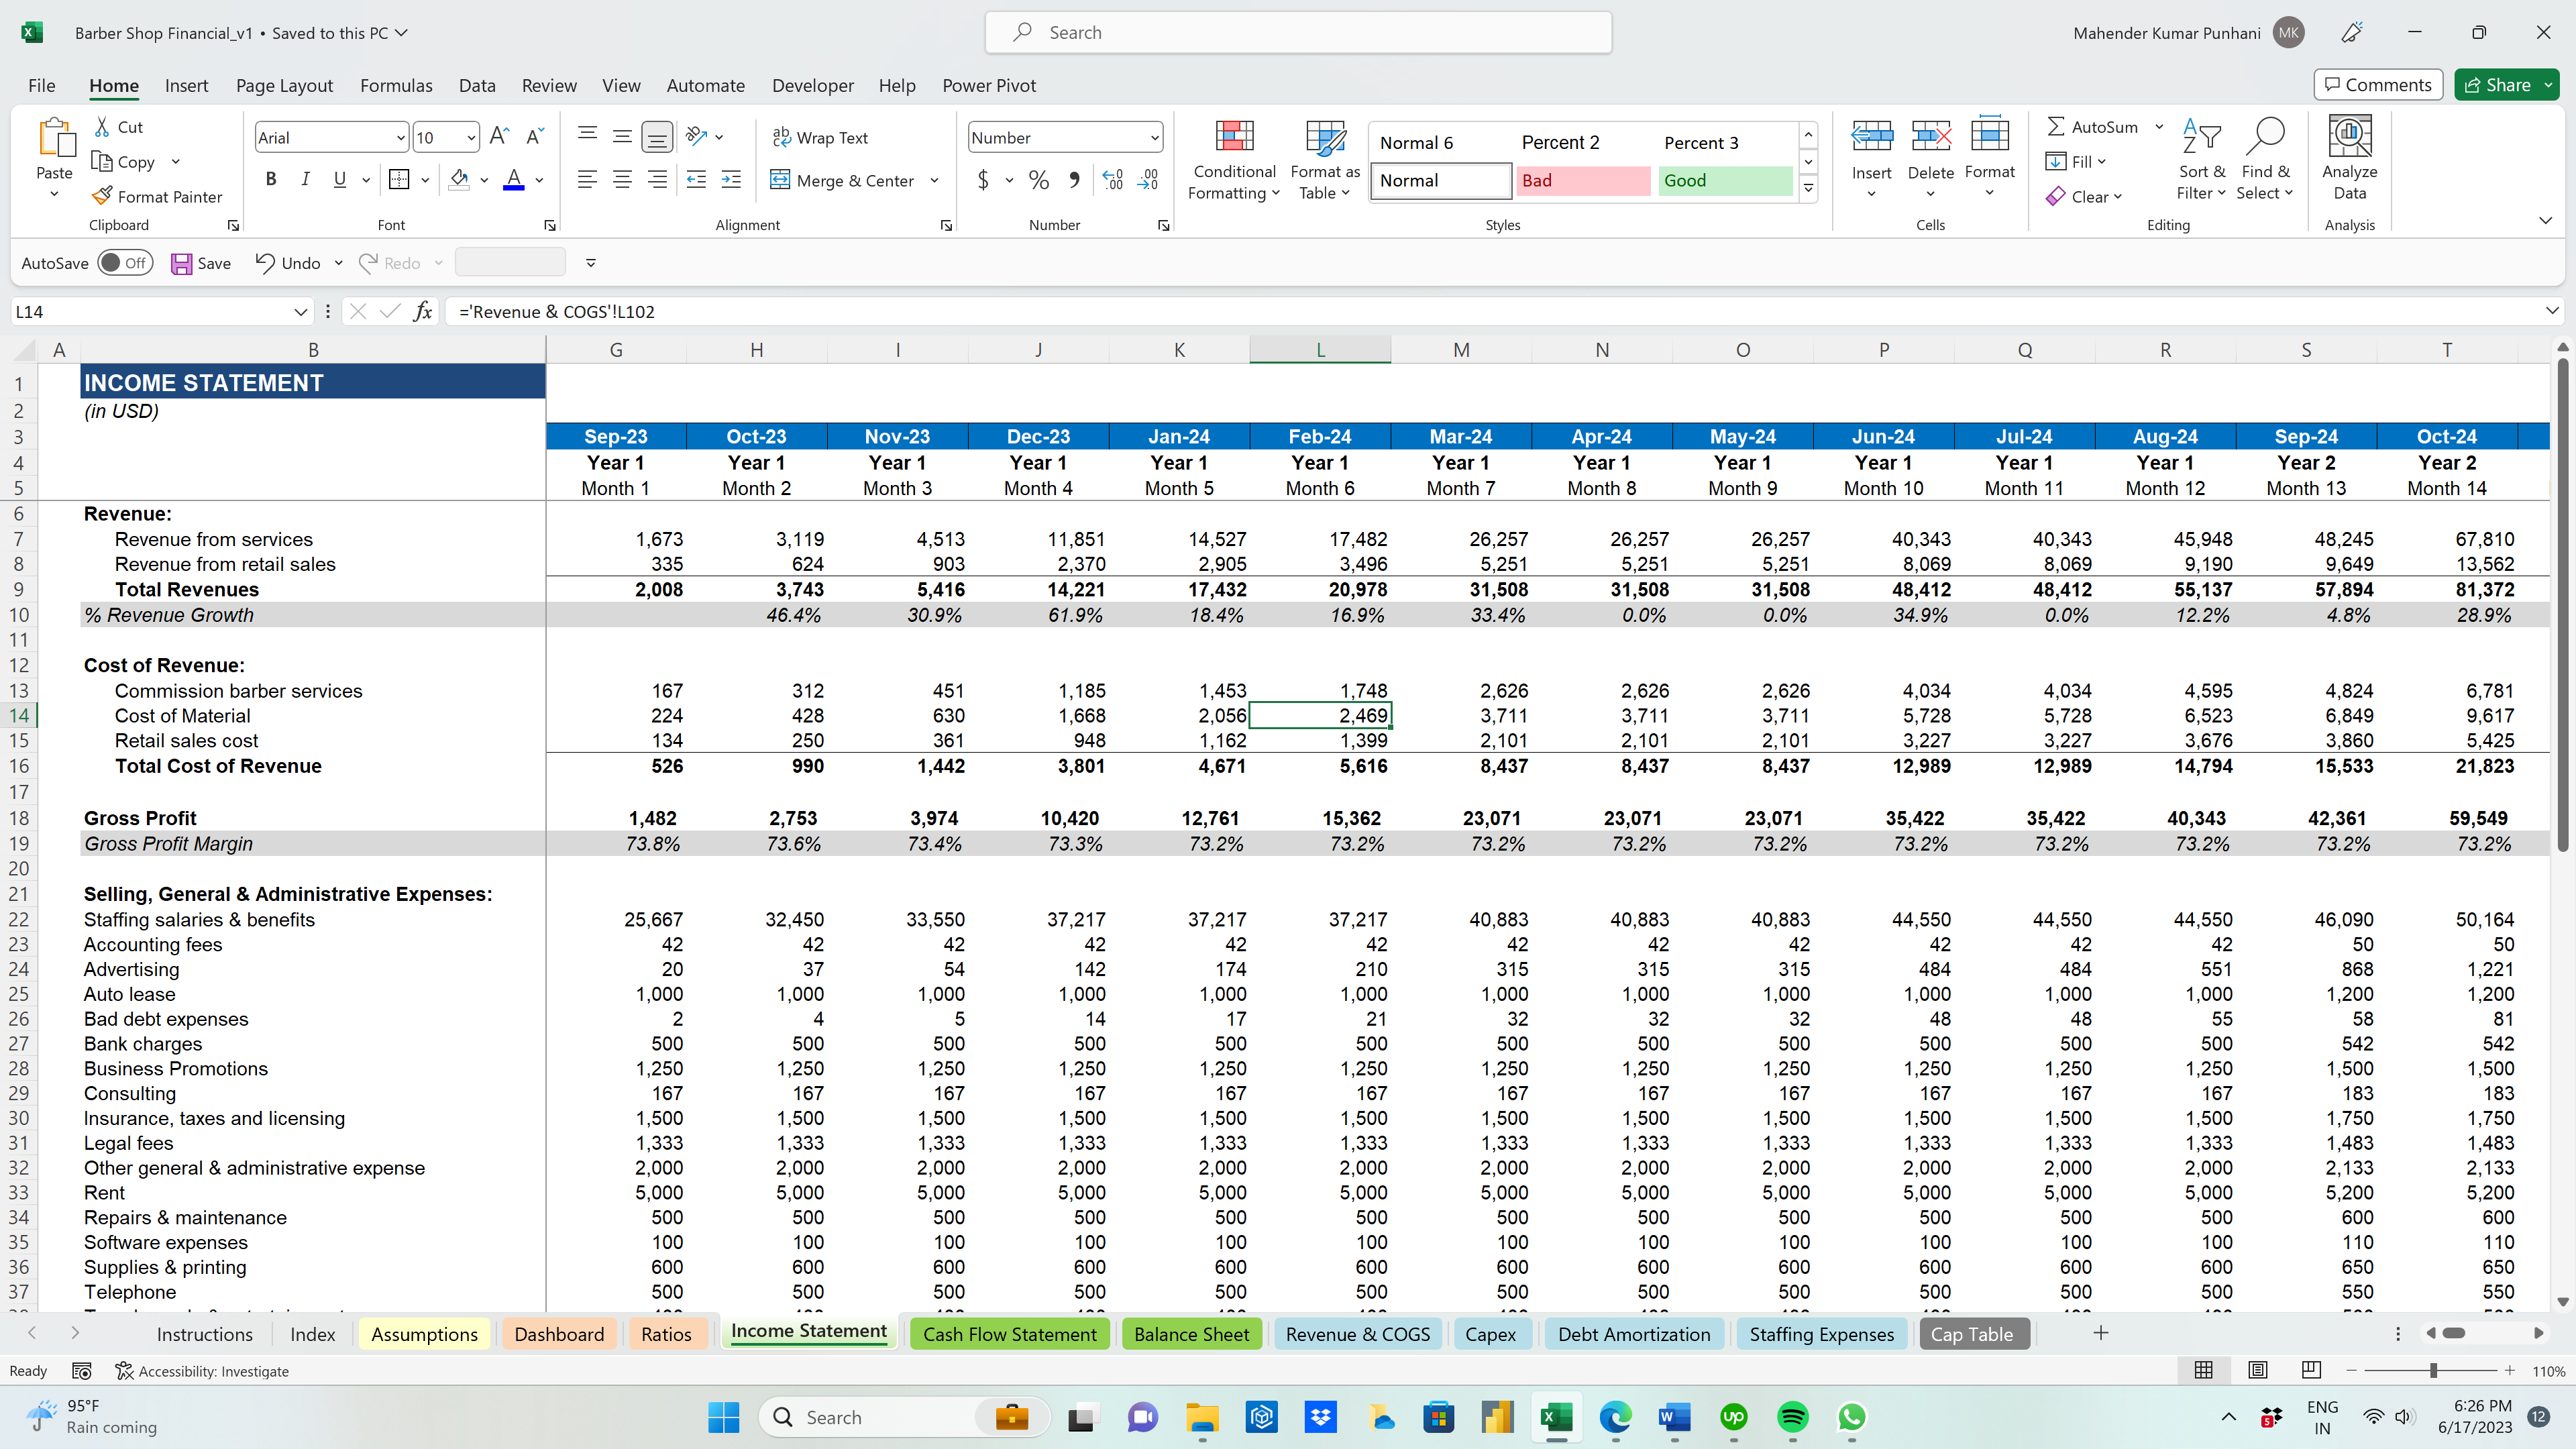Open the Cash Flow Statement sheet tab

tap(1009, 1333)
